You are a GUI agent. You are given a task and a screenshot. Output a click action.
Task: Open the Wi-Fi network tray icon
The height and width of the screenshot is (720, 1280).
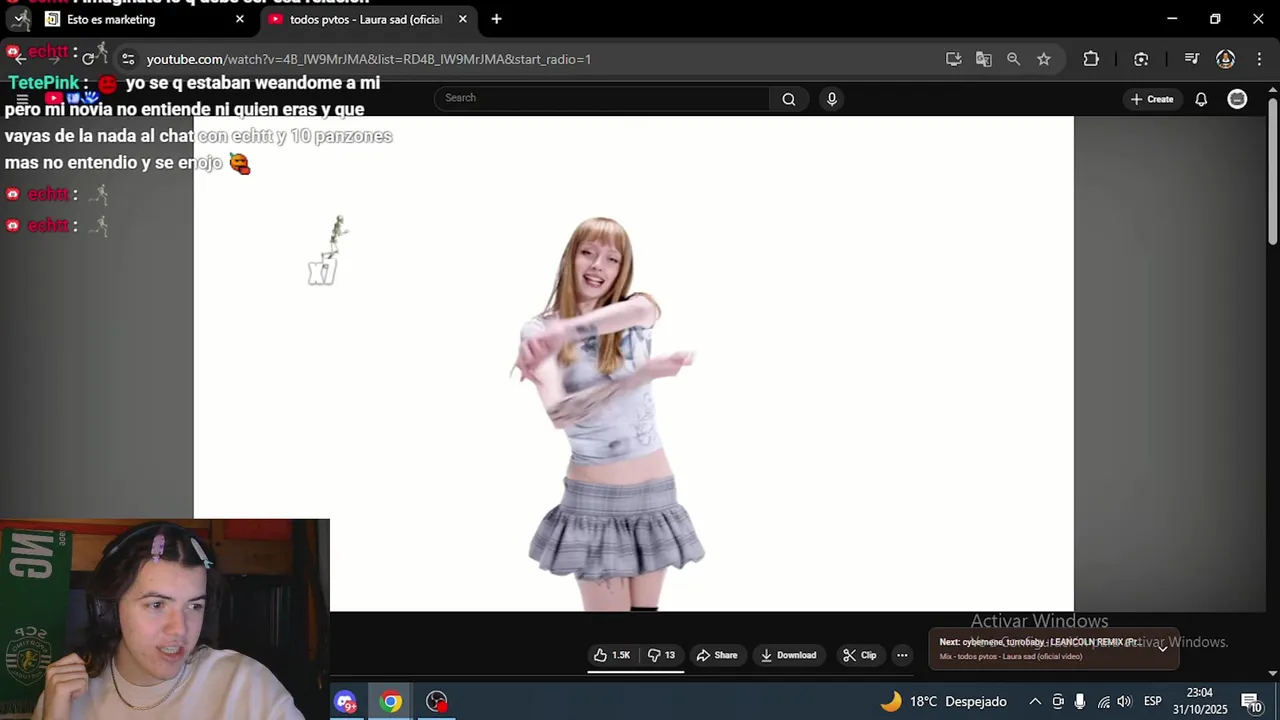pyautogui.click(x=1103, y=702)
